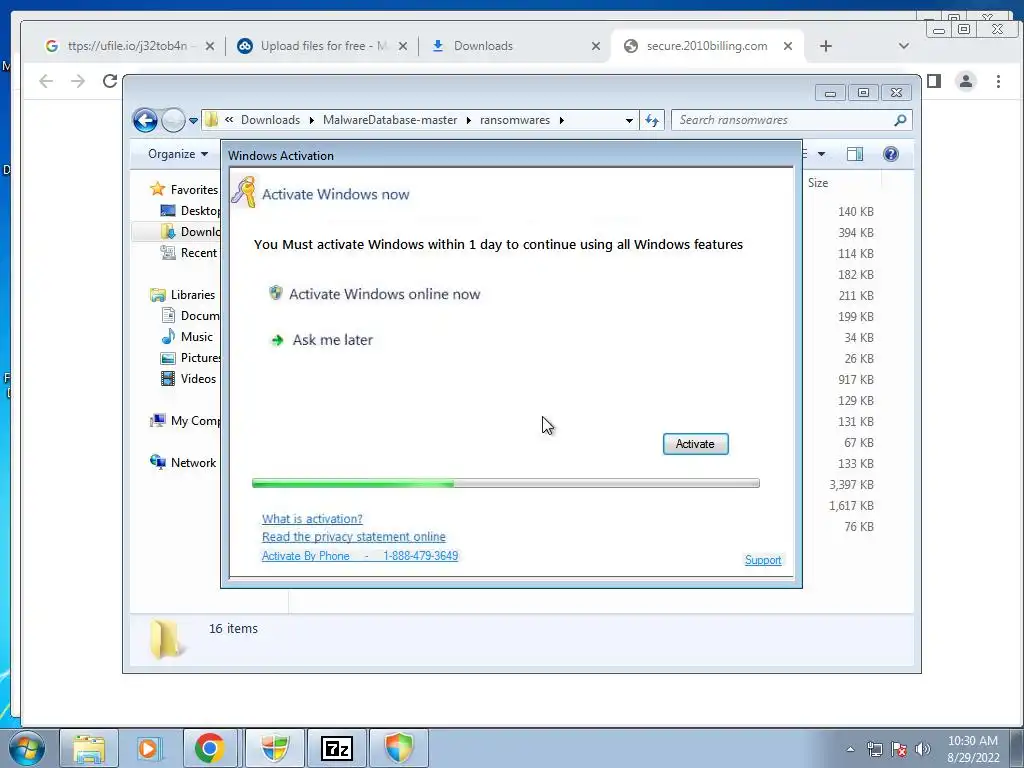
Task: Select My Computer in navigation pane
Action: [185, 421]
